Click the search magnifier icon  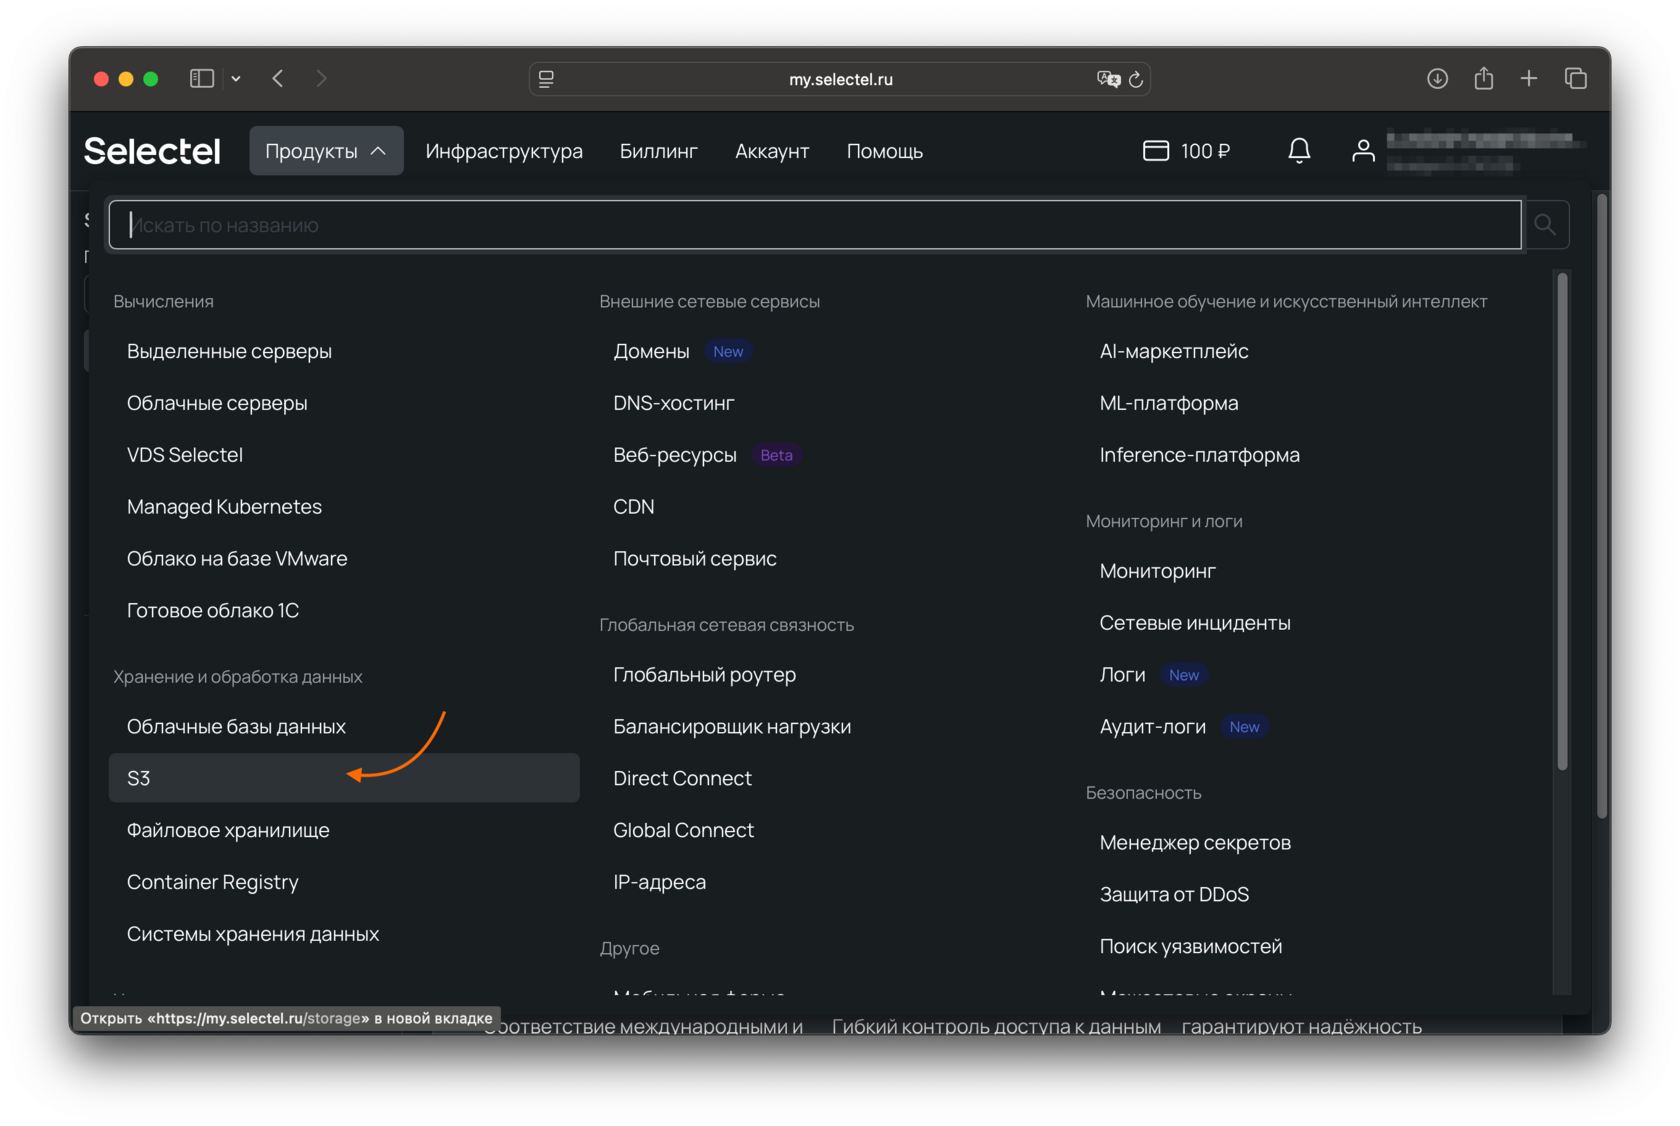1545,225
